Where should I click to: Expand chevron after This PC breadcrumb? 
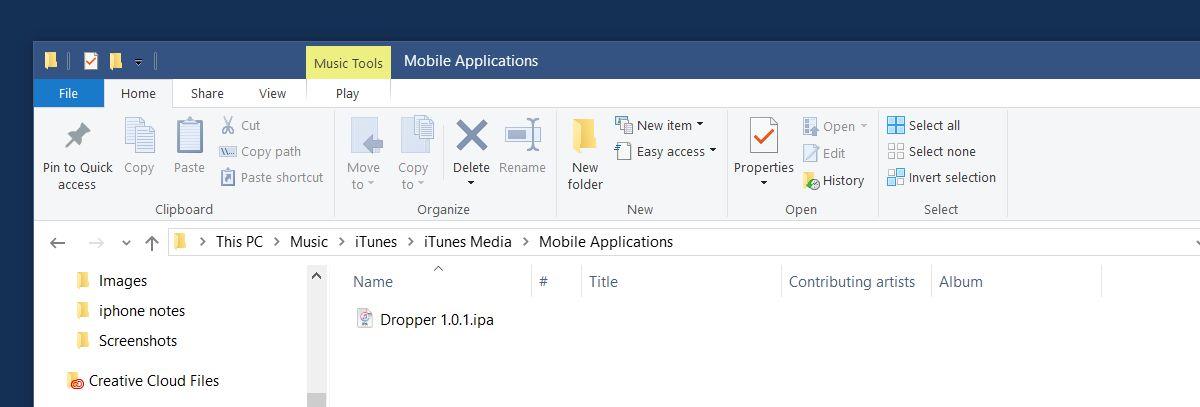pyautogui.click(x=277, y=242)
